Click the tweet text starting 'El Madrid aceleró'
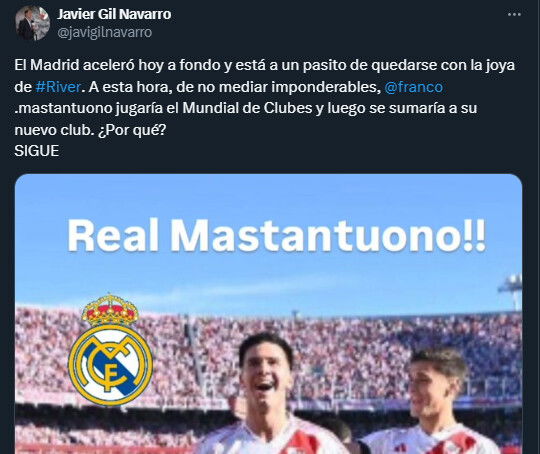540x454 pixels. 264,97
